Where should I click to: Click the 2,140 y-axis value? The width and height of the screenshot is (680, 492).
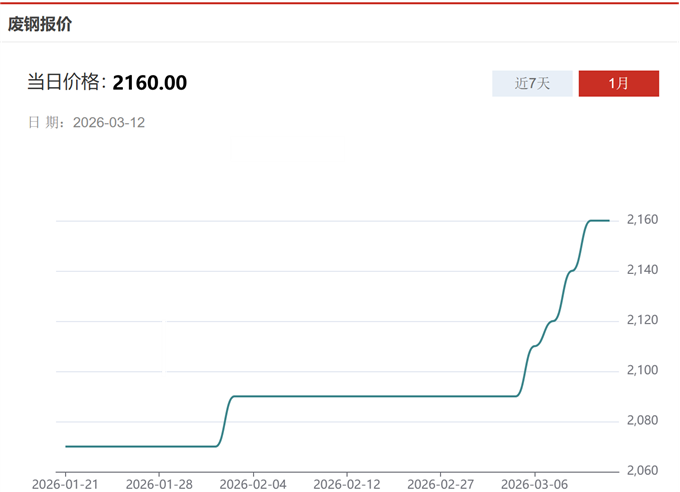point(642,270)
